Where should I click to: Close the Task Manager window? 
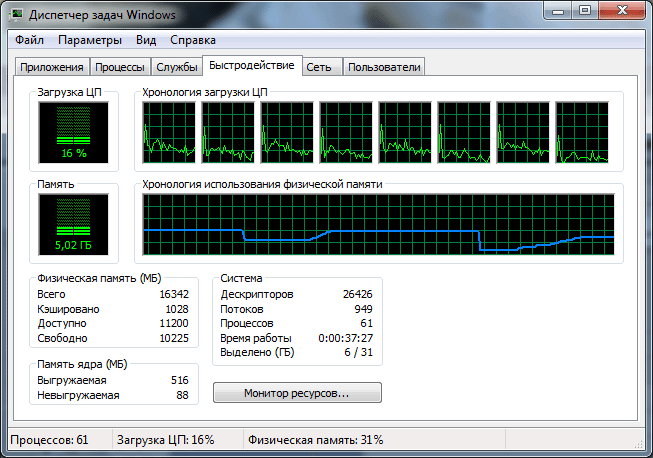tap(622, 11)
